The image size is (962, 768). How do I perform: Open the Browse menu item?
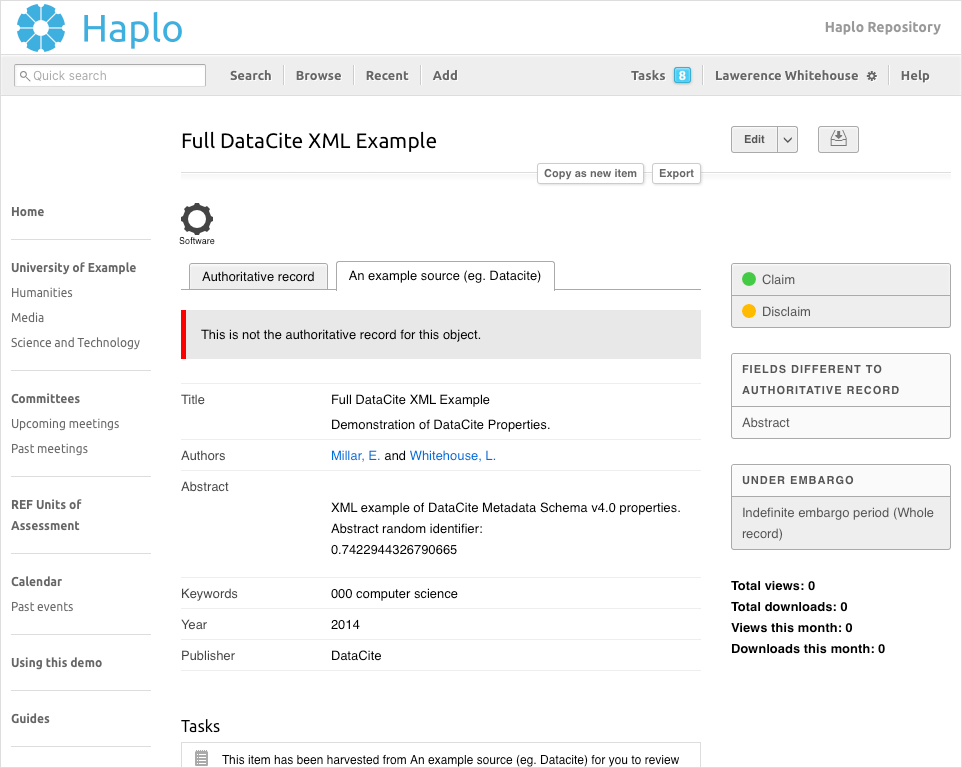318,75
